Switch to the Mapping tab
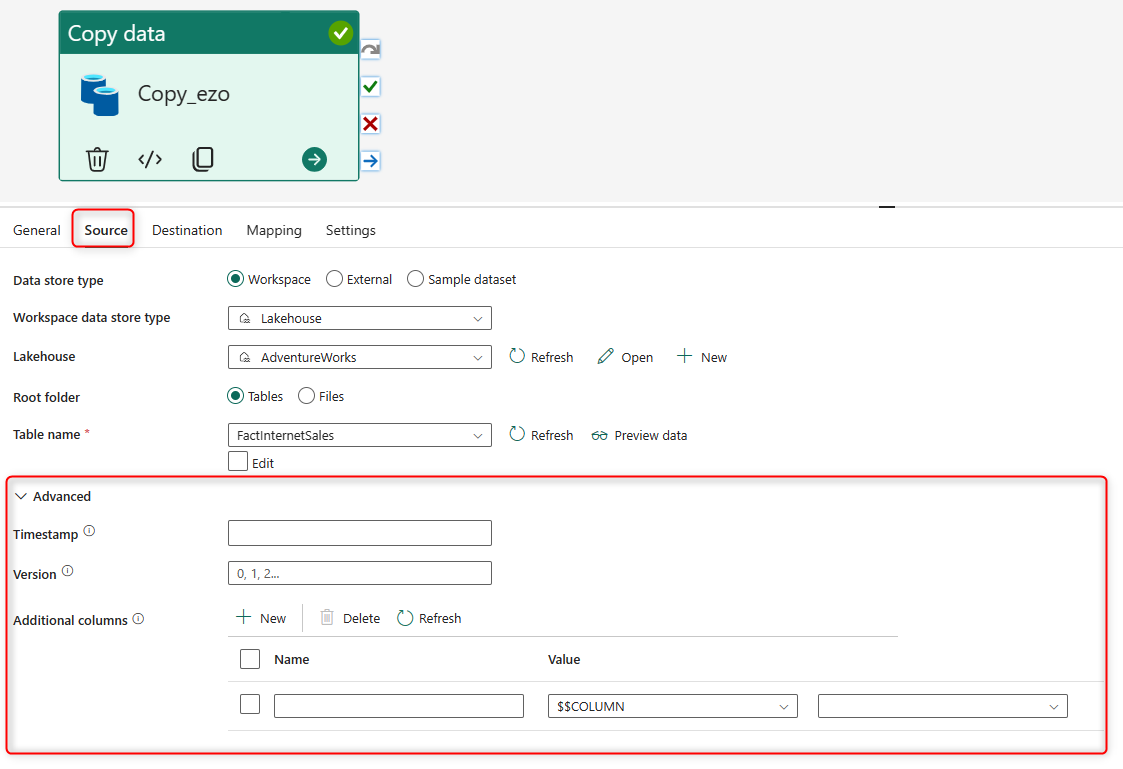Screen dimensions: 1123x769 274,230
